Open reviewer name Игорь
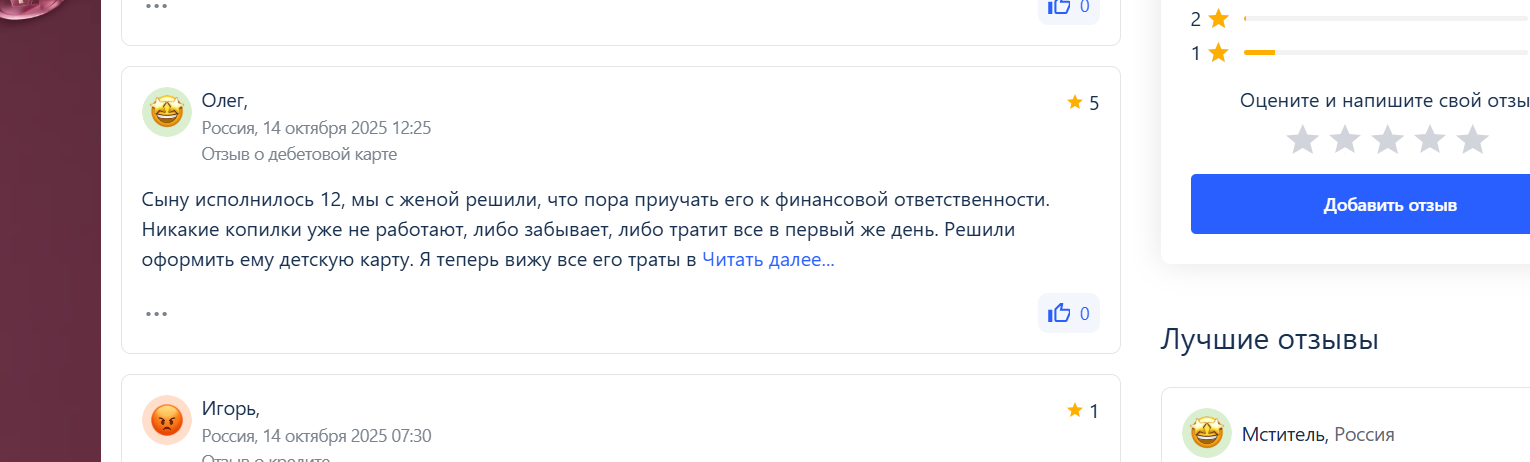Viewport: 1530px width, 462px height. (x=230, y=408)
